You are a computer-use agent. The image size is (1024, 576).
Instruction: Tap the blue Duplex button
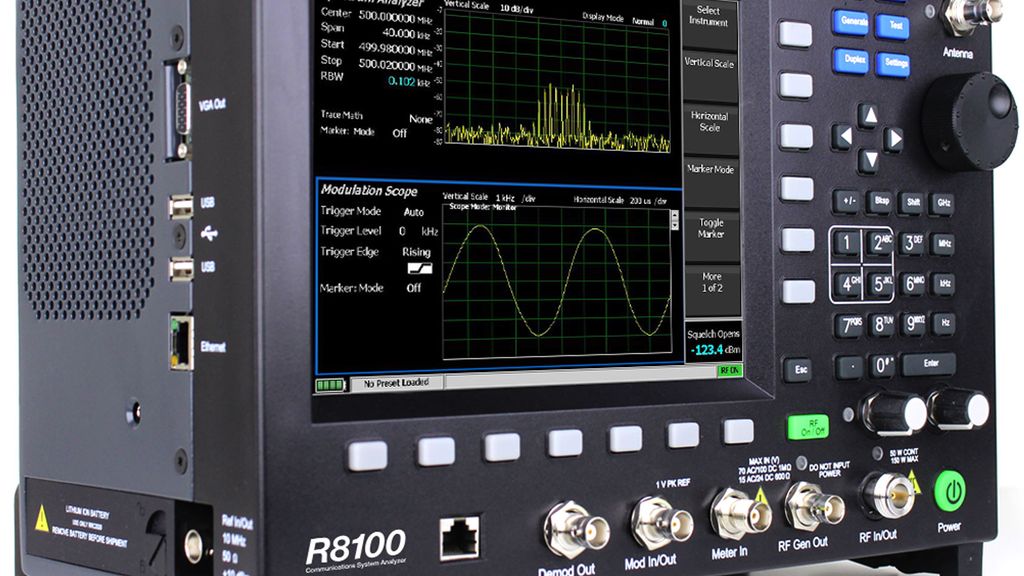tap(852, 60)
